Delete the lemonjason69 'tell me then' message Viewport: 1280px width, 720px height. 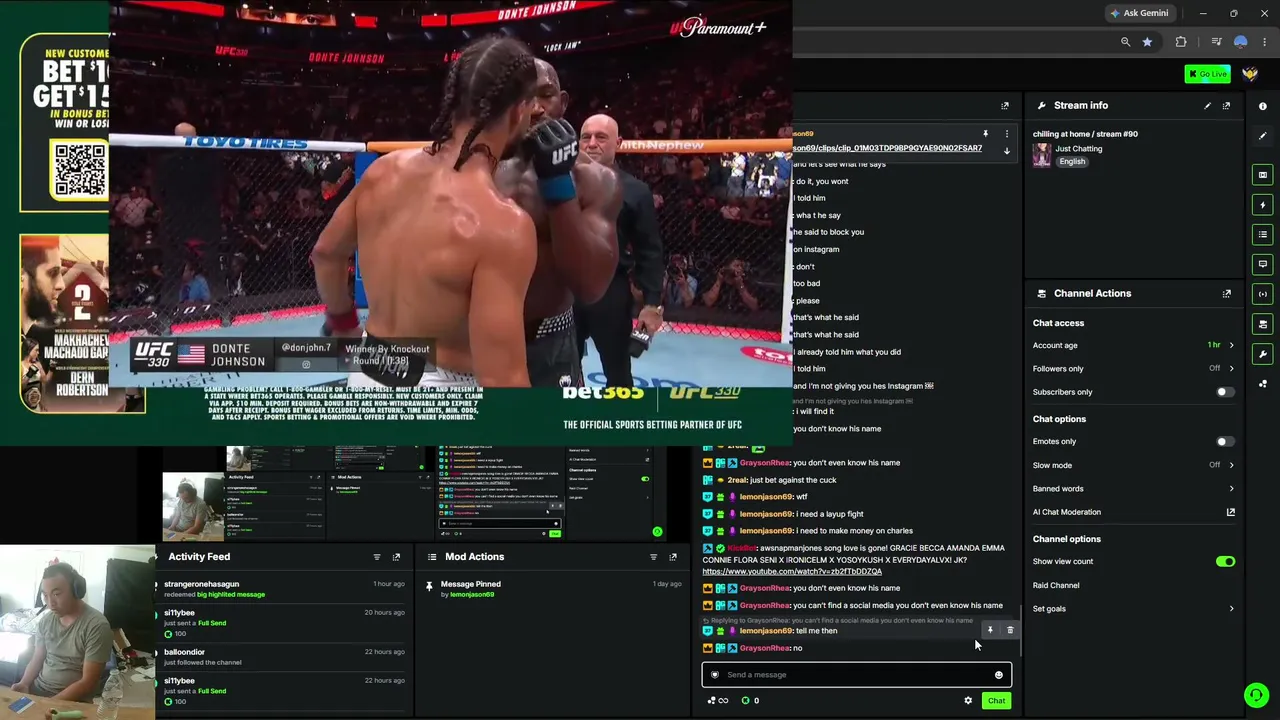coord(1010,631)
